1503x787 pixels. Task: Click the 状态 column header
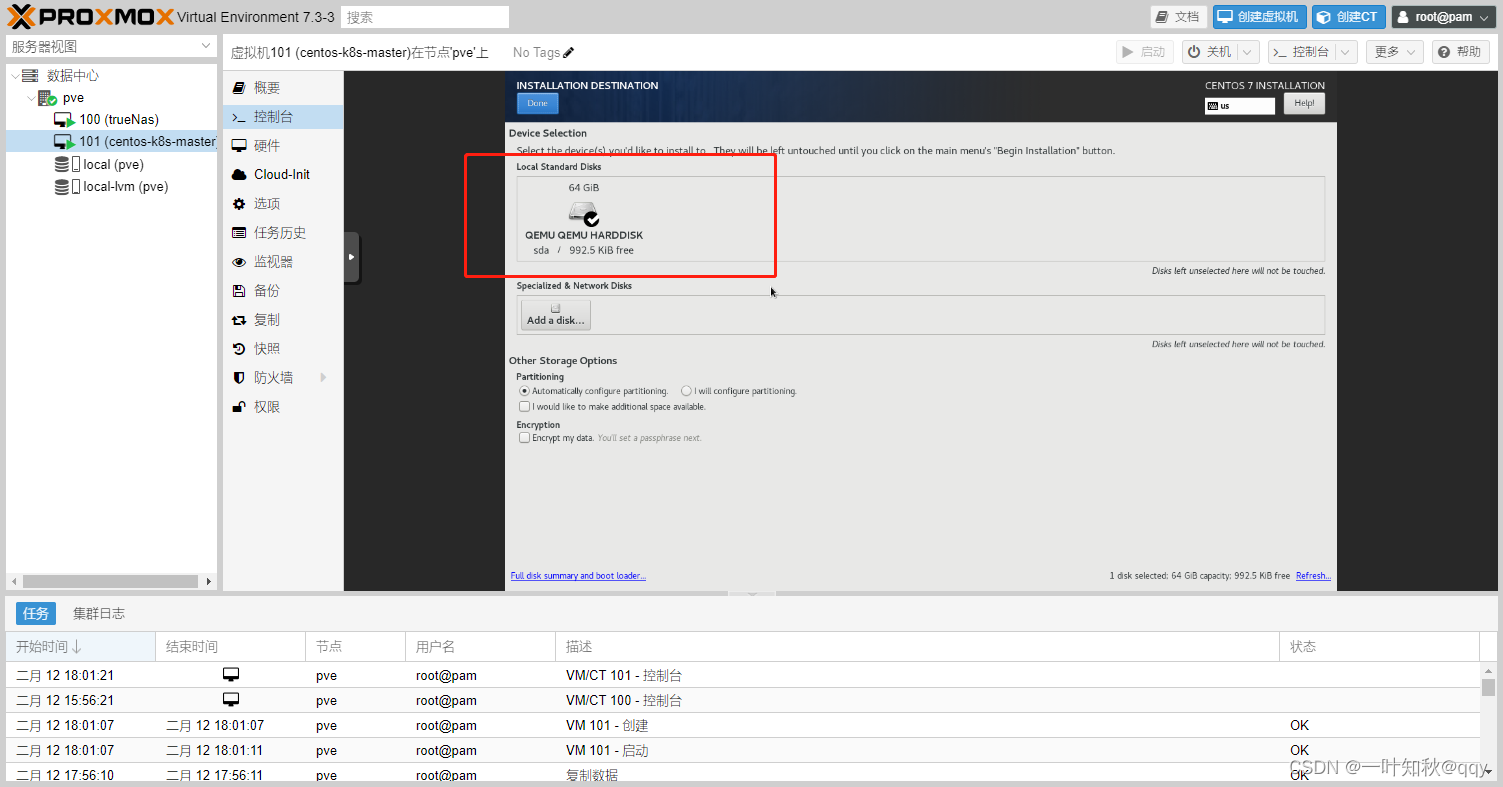click(x=1379, y=647)
